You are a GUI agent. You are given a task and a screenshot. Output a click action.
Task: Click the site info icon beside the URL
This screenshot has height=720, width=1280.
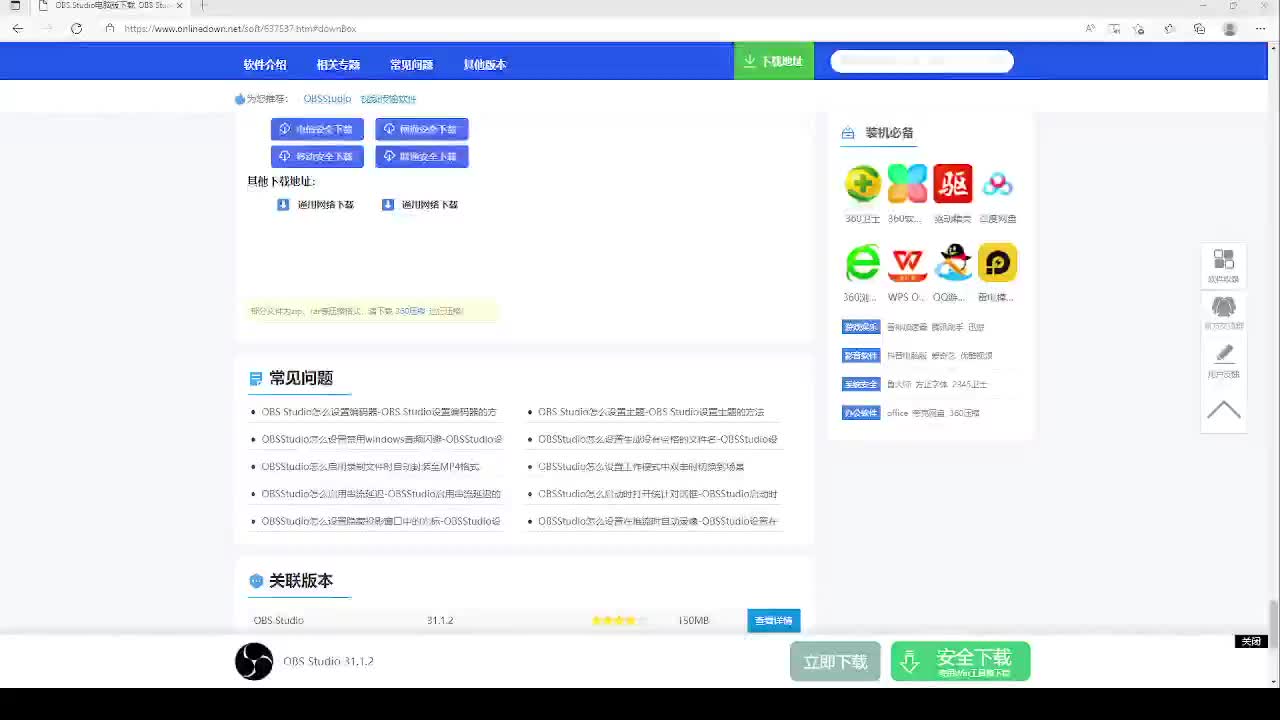coord(110,28)
